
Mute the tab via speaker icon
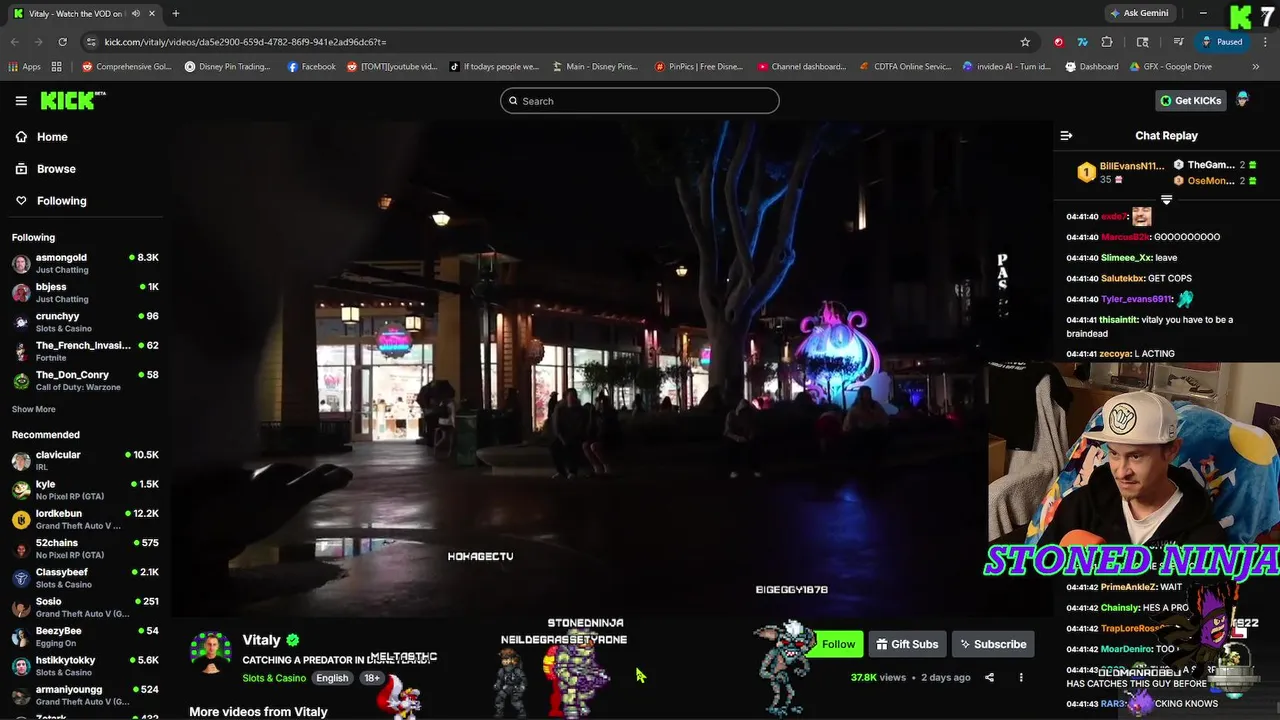click(x=135, y=14)
